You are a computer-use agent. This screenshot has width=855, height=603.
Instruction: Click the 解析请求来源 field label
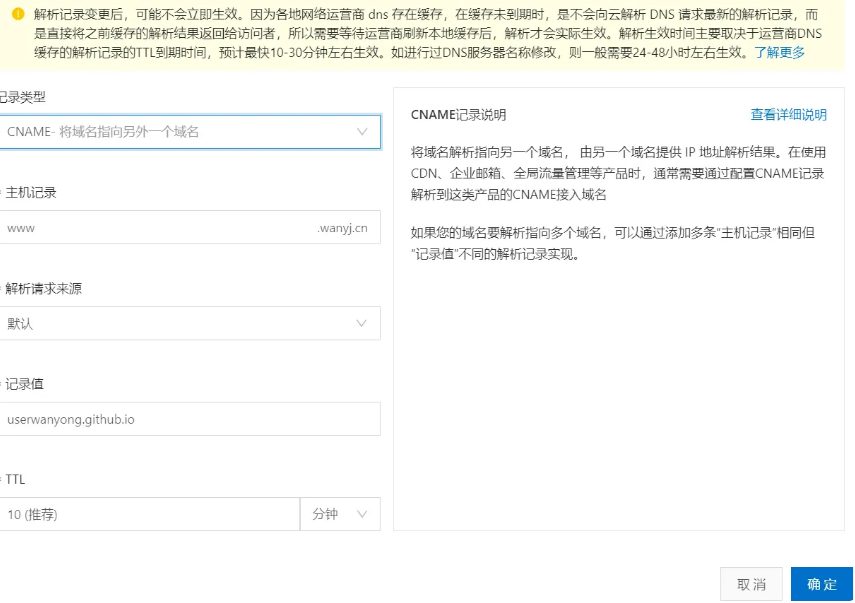pos(43,289)
